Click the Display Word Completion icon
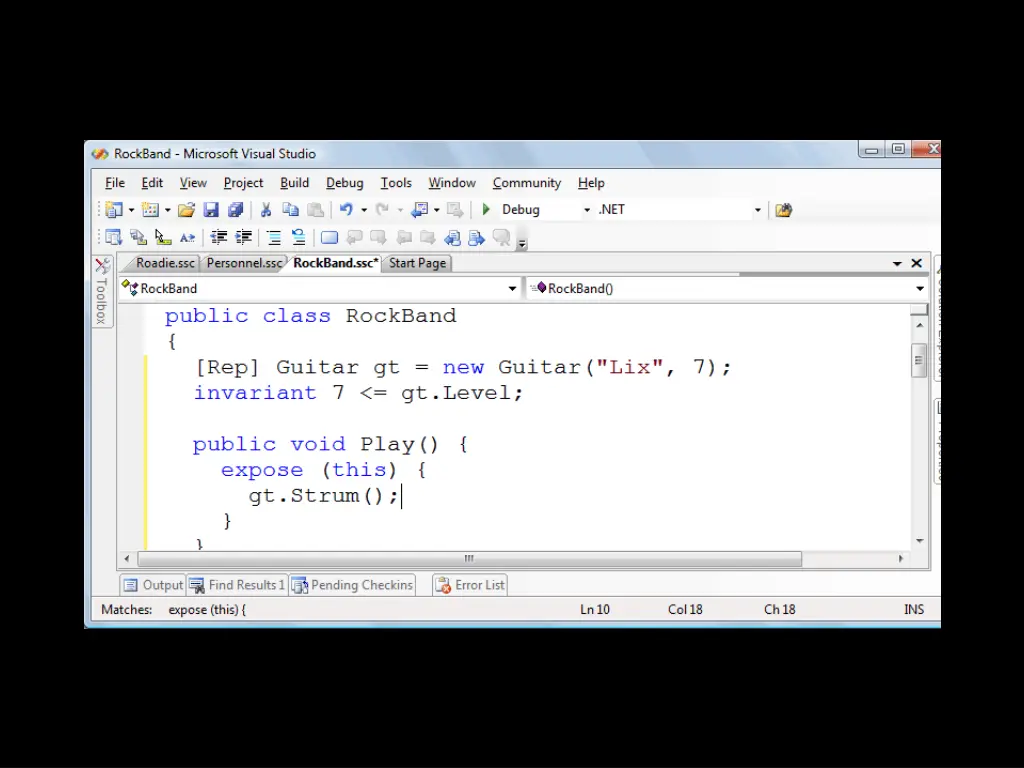 pos(187,238)
